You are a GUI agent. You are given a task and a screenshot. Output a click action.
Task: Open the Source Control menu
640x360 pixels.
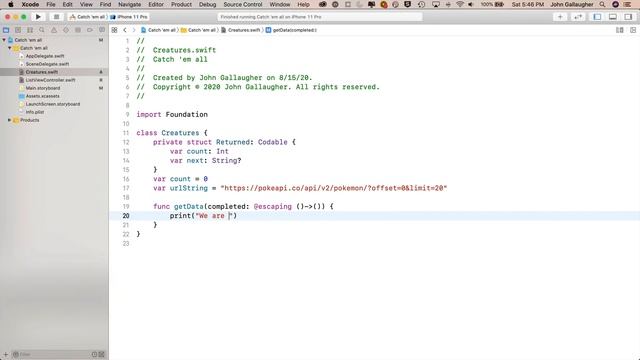coord(243,4)
